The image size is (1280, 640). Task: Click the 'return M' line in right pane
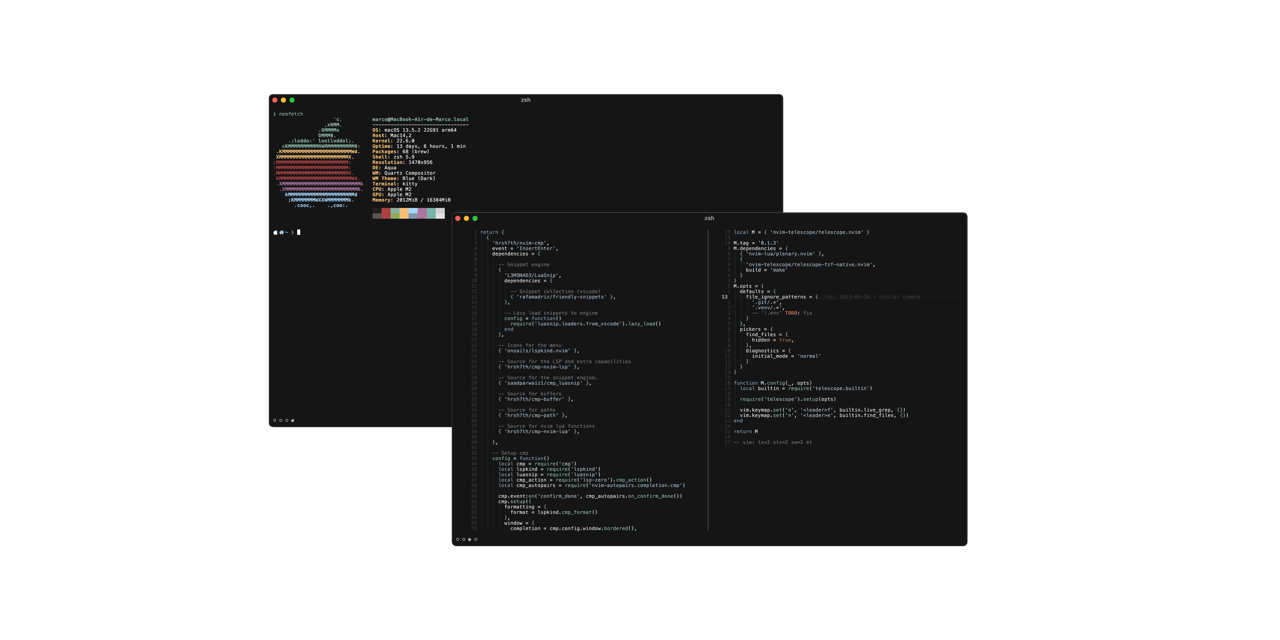746,432
